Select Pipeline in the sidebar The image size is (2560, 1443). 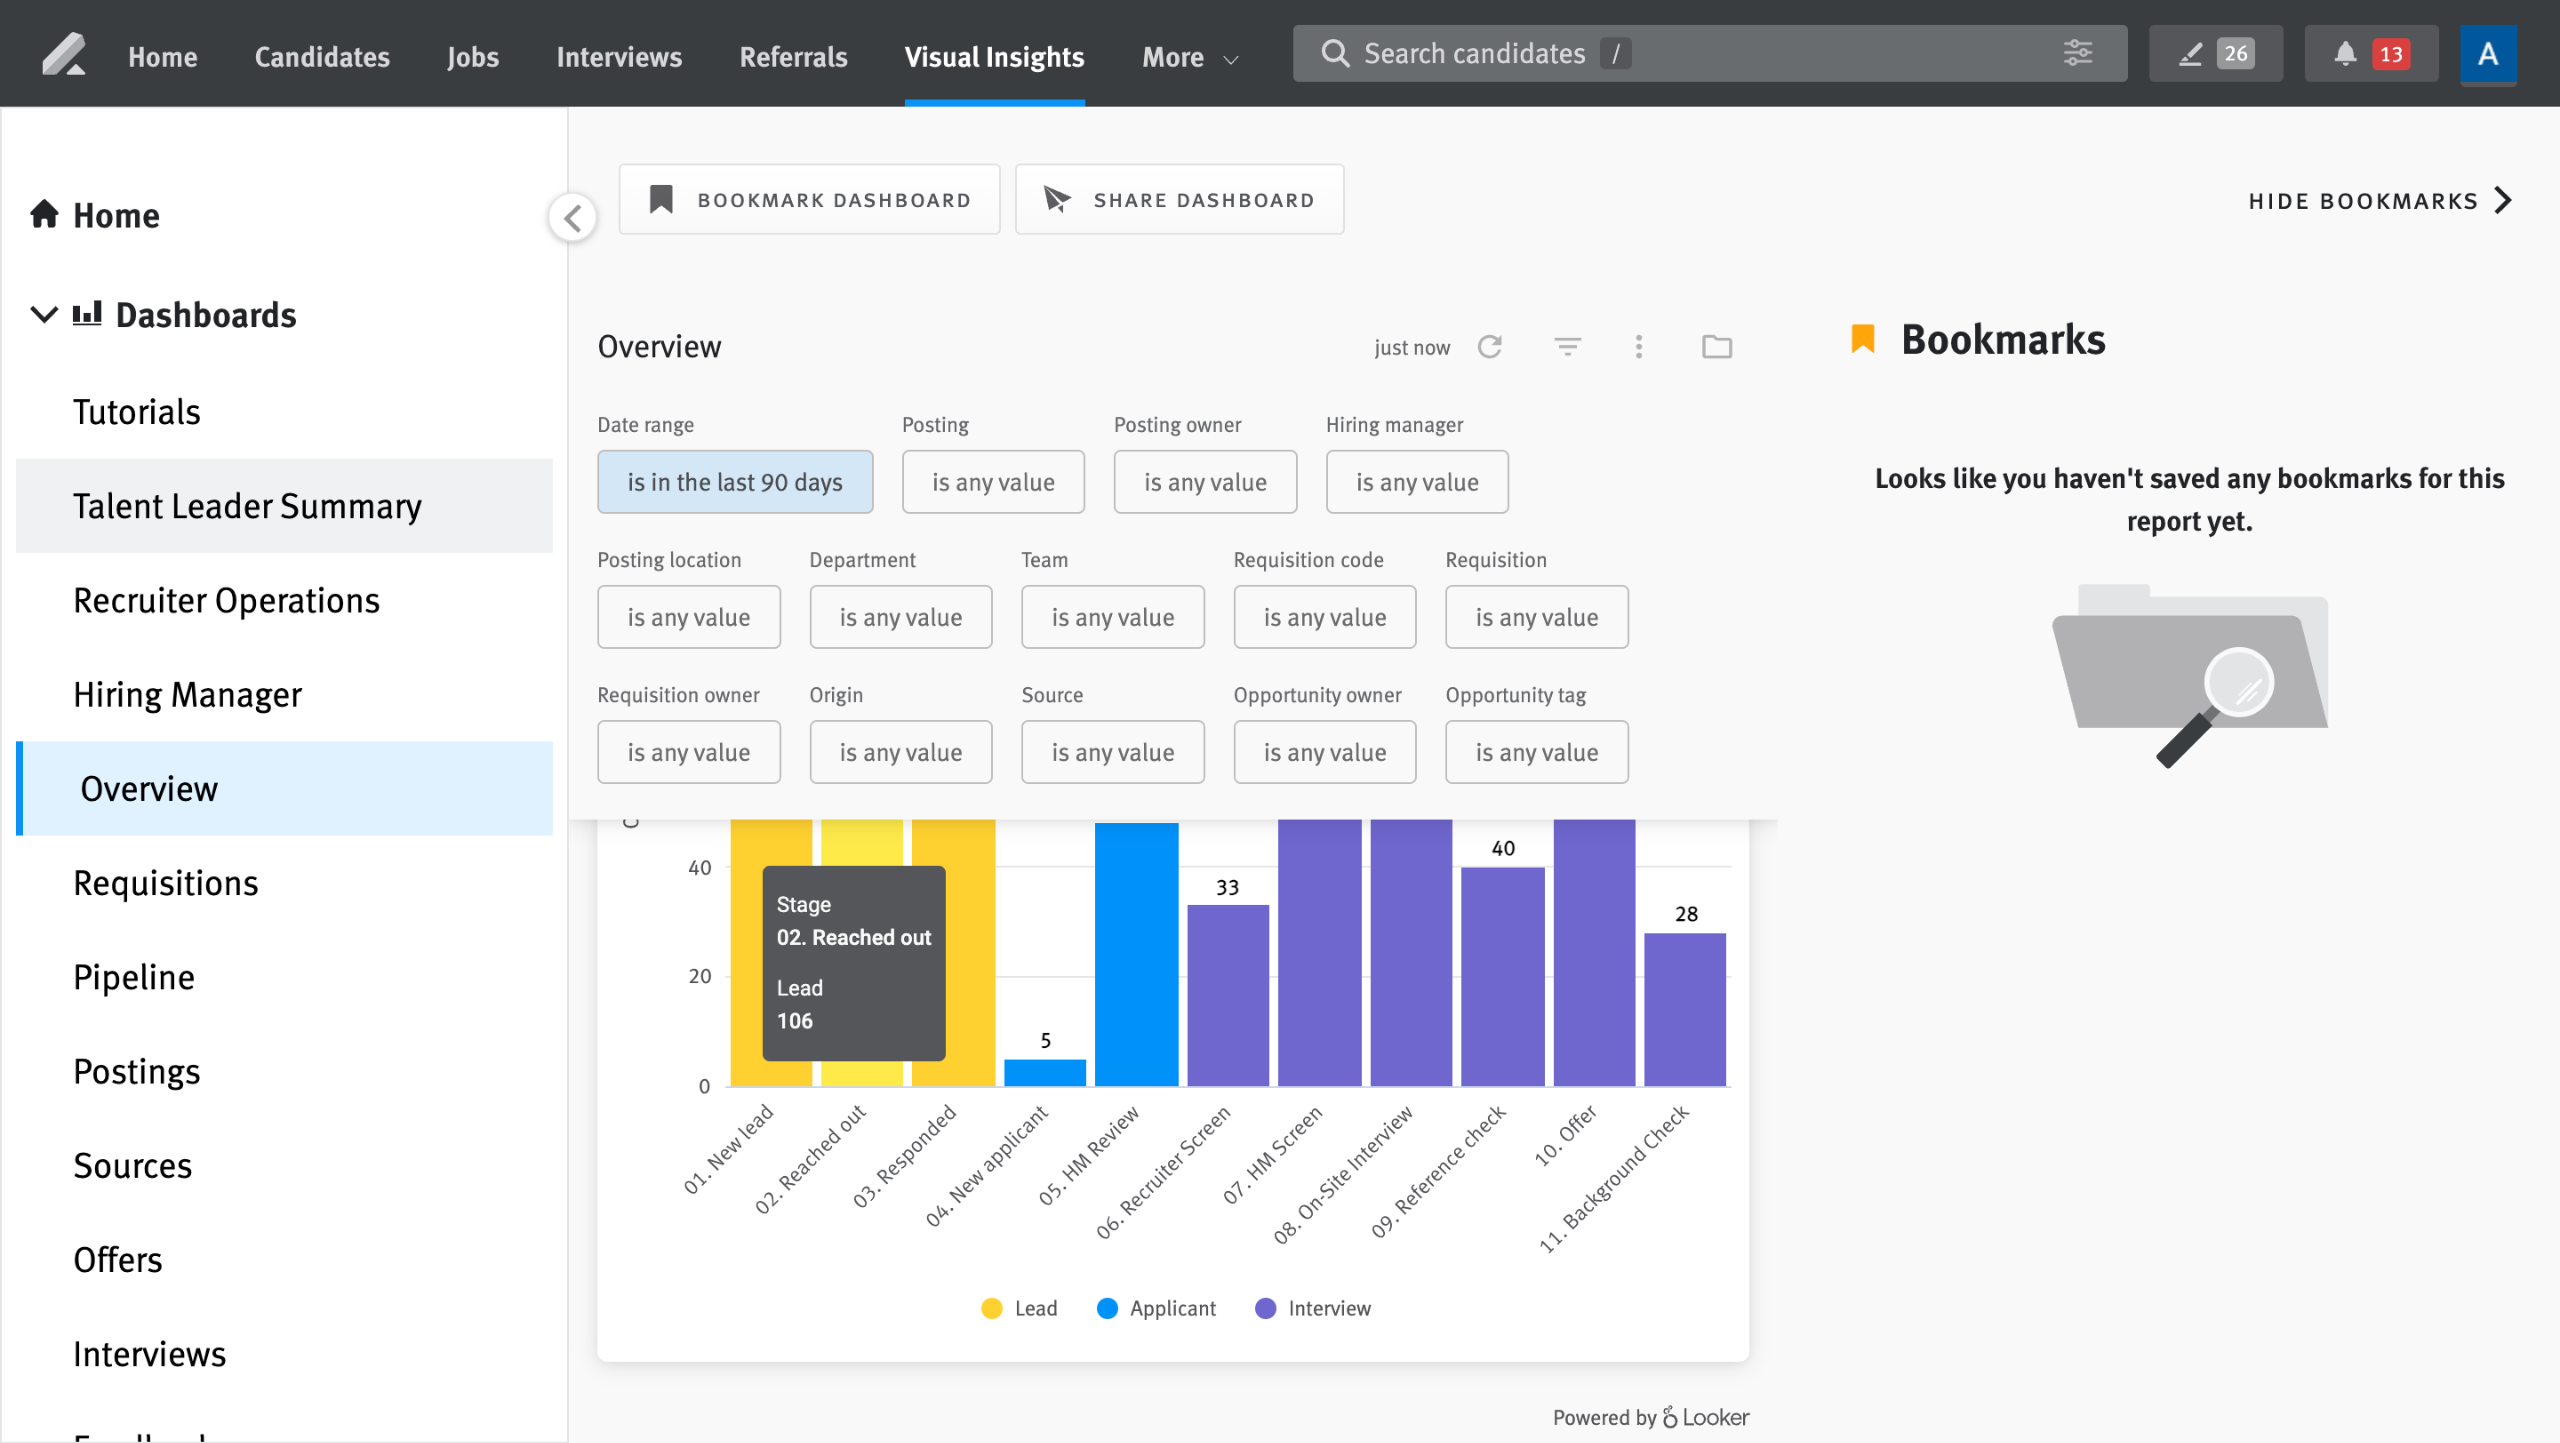tap(134, 977)
